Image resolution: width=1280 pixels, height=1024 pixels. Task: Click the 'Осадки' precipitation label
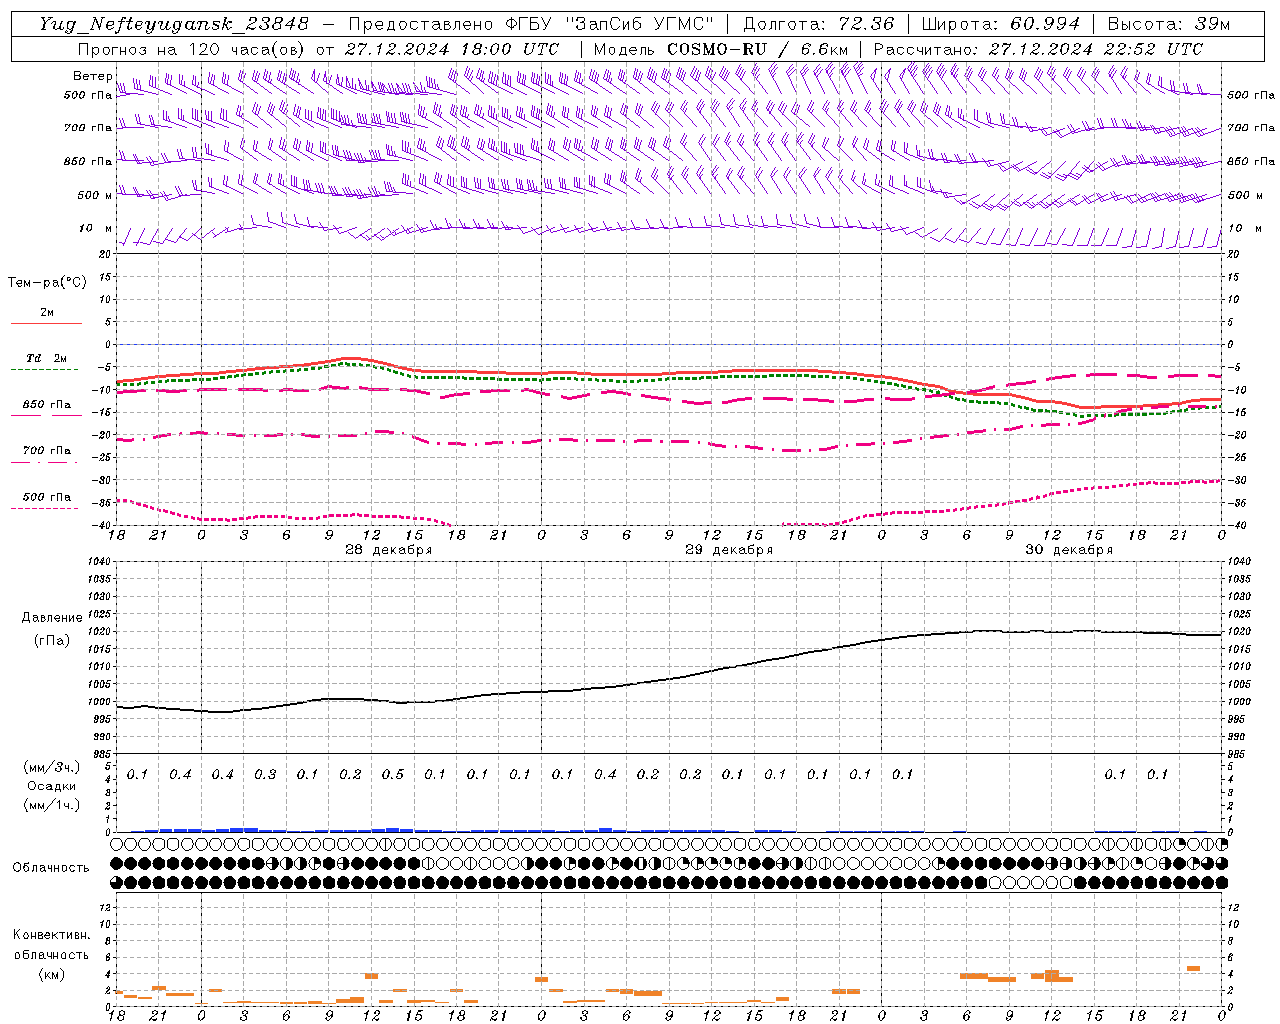coord(51,786)
